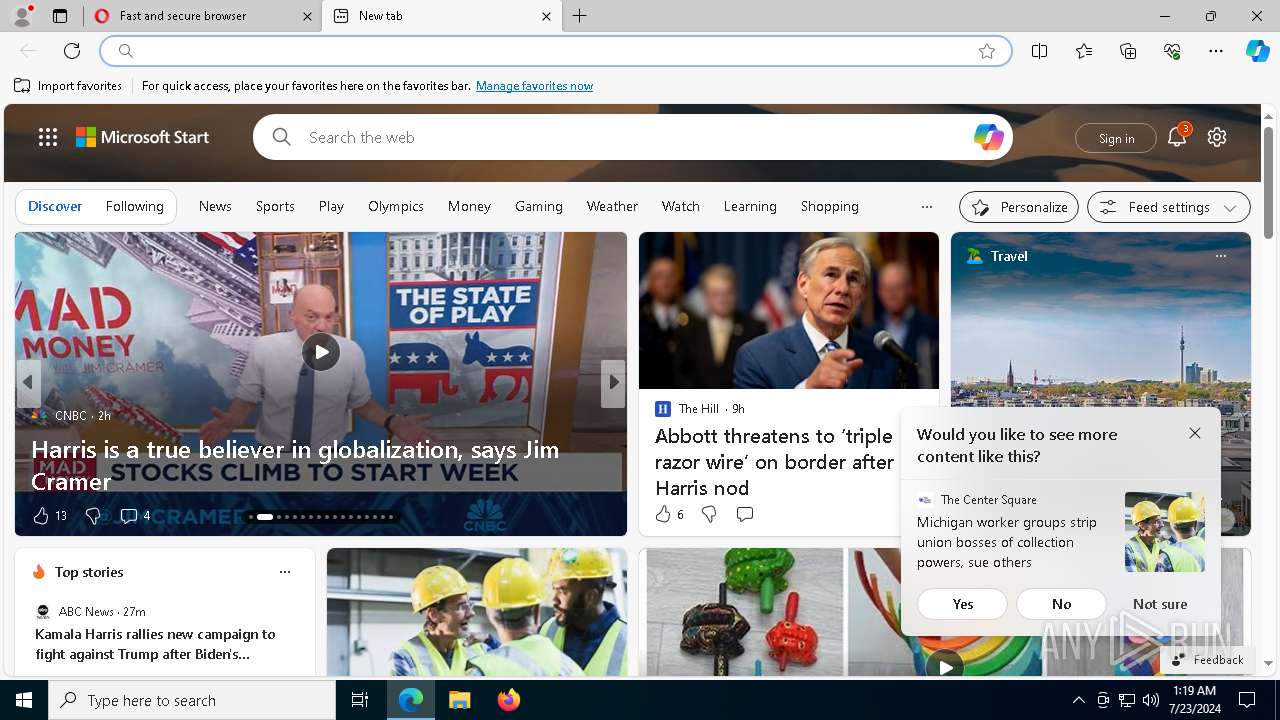Open the Edge profile icon

(22, 16)
